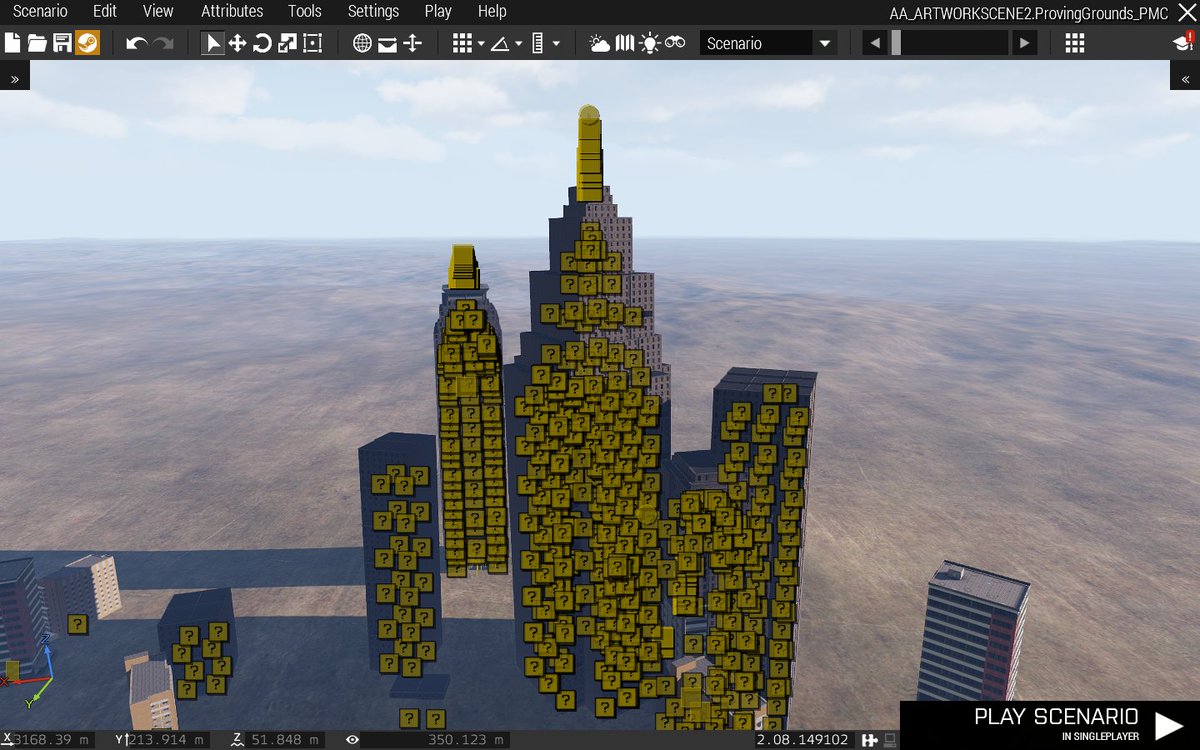The height and width of the screenshot is (750, 1200).
Task: Save the scenario with the floppy icon
Action: (x=62, y=43)
